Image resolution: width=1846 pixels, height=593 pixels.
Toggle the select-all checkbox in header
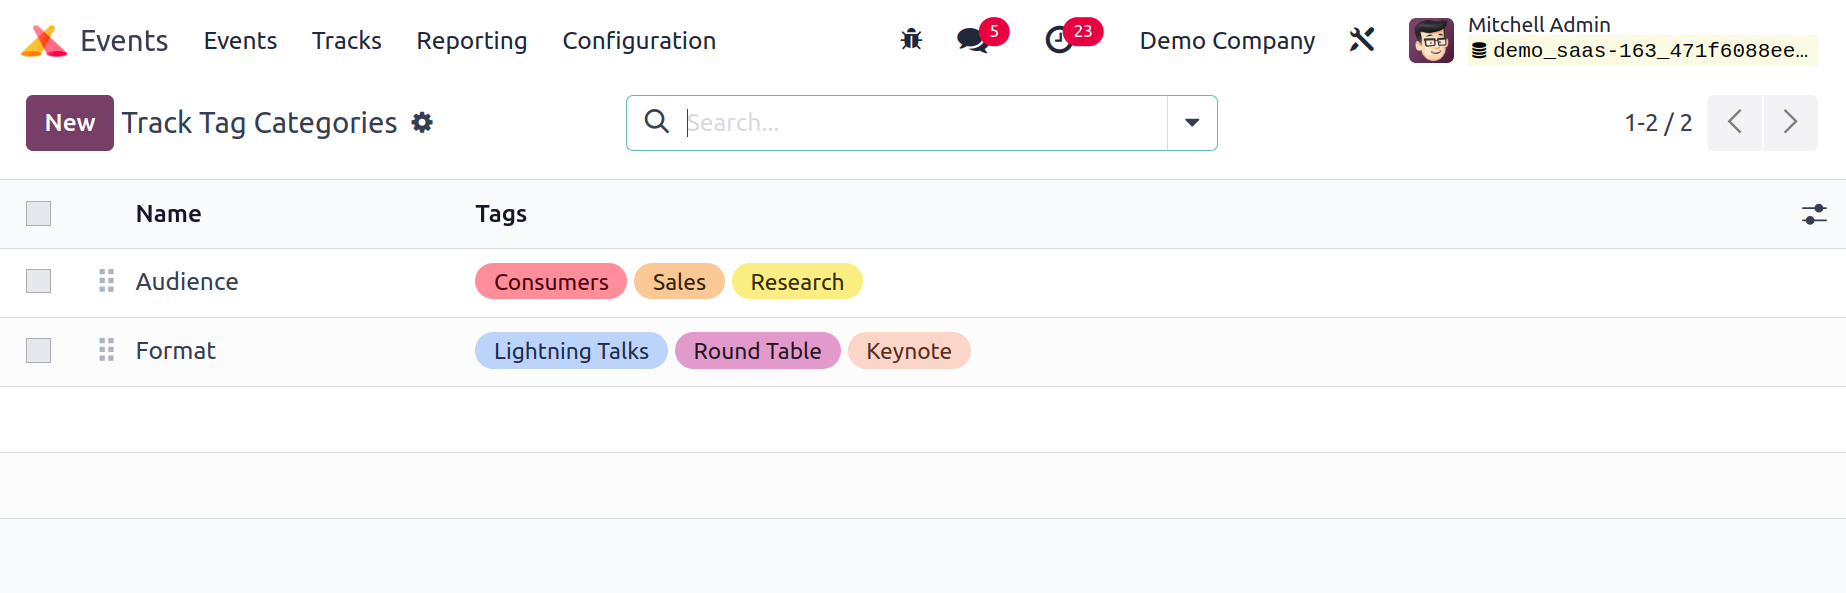(x=38, y=213)
